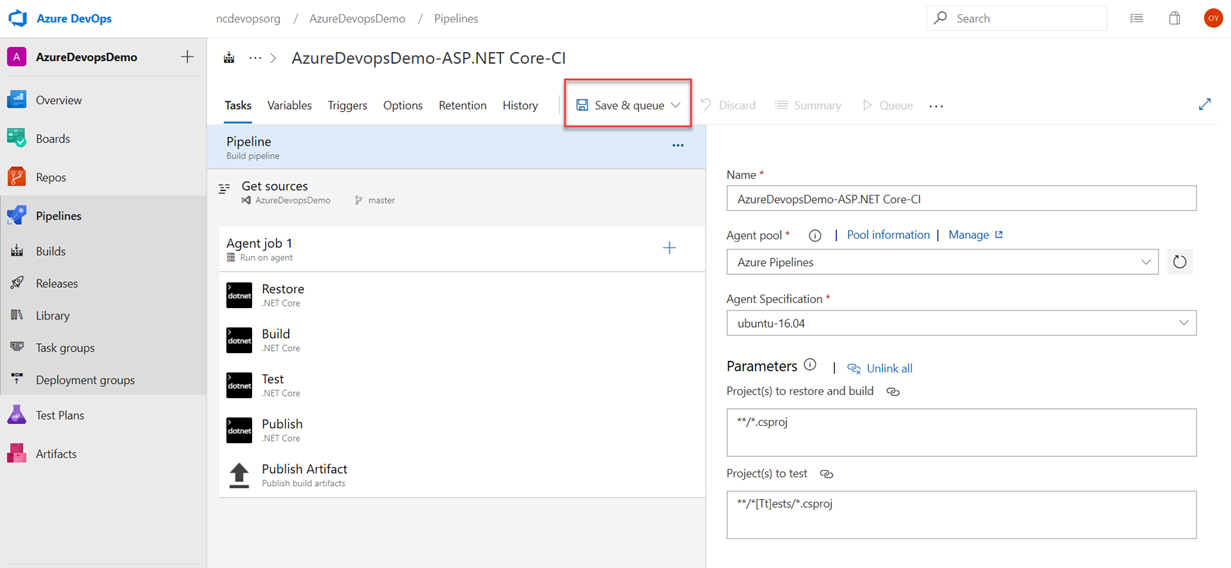Open Test Plans in sidebar
Screen dimensions: 1231x568
tap(60, 415)
